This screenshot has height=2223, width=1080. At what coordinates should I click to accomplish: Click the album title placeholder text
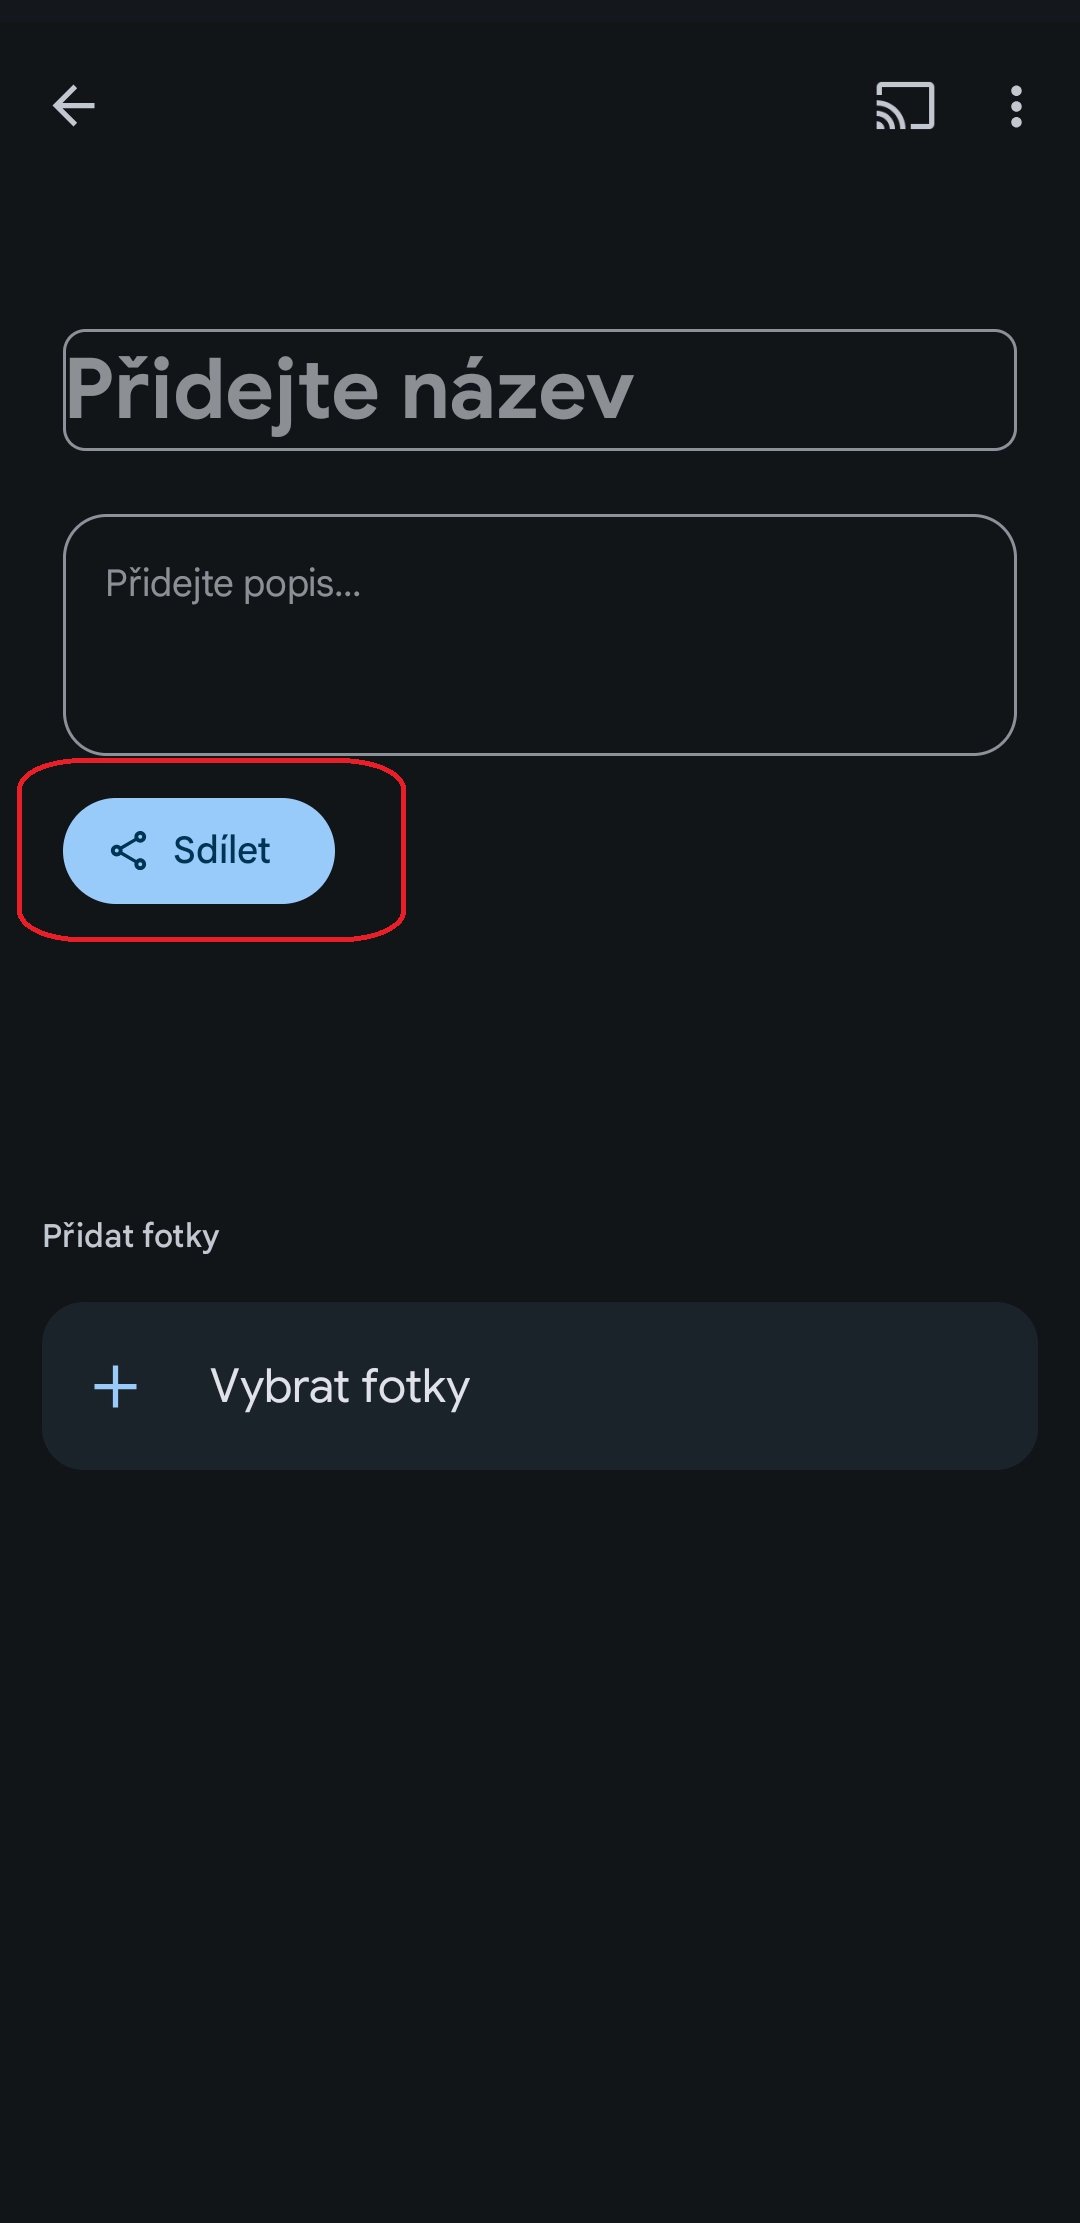350,390
